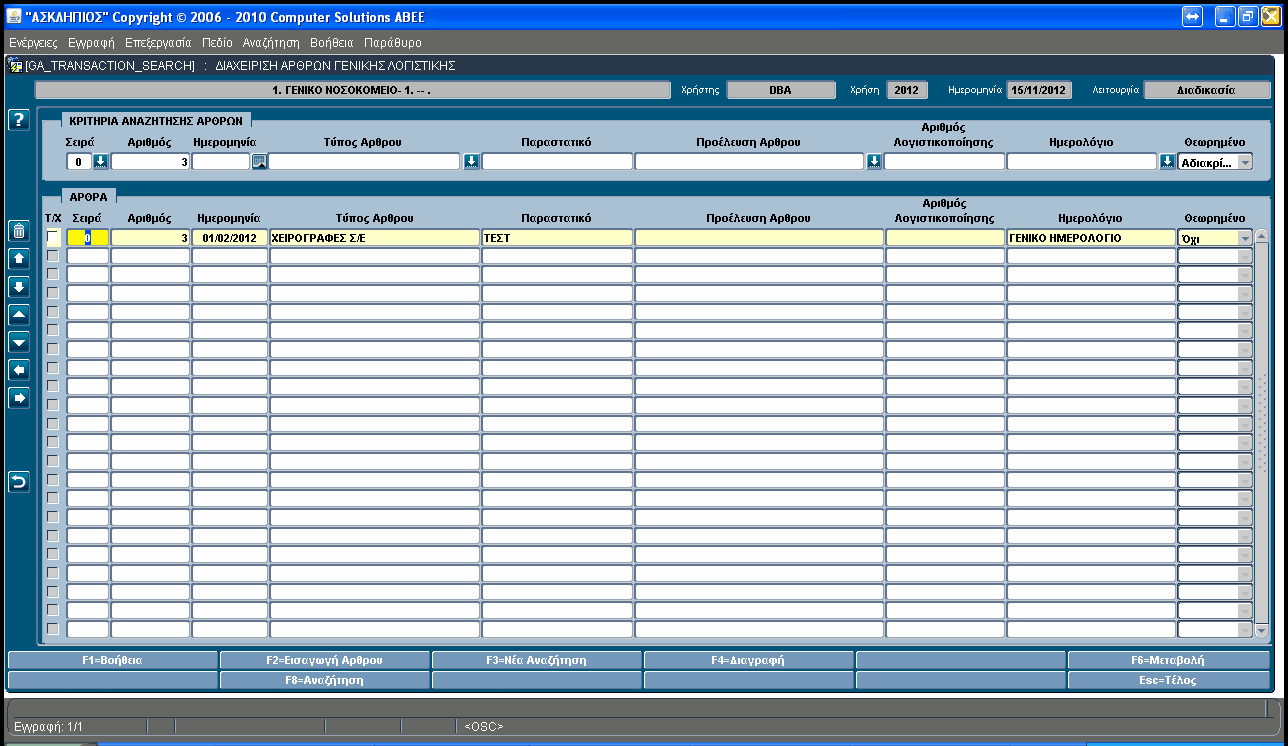This screenshot has height=746, width=1288.
Task: Click Χρήση value 2012
Action: [906, 90]
